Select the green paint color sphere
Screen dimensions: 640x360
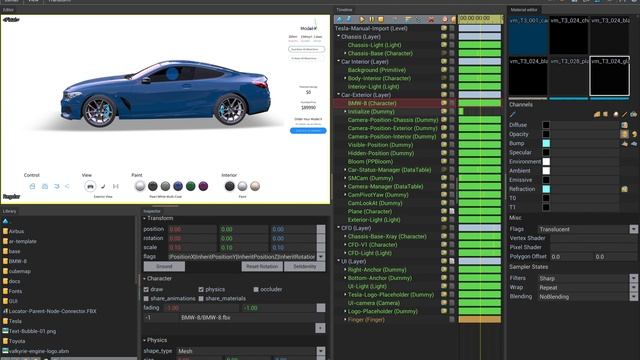191,186
